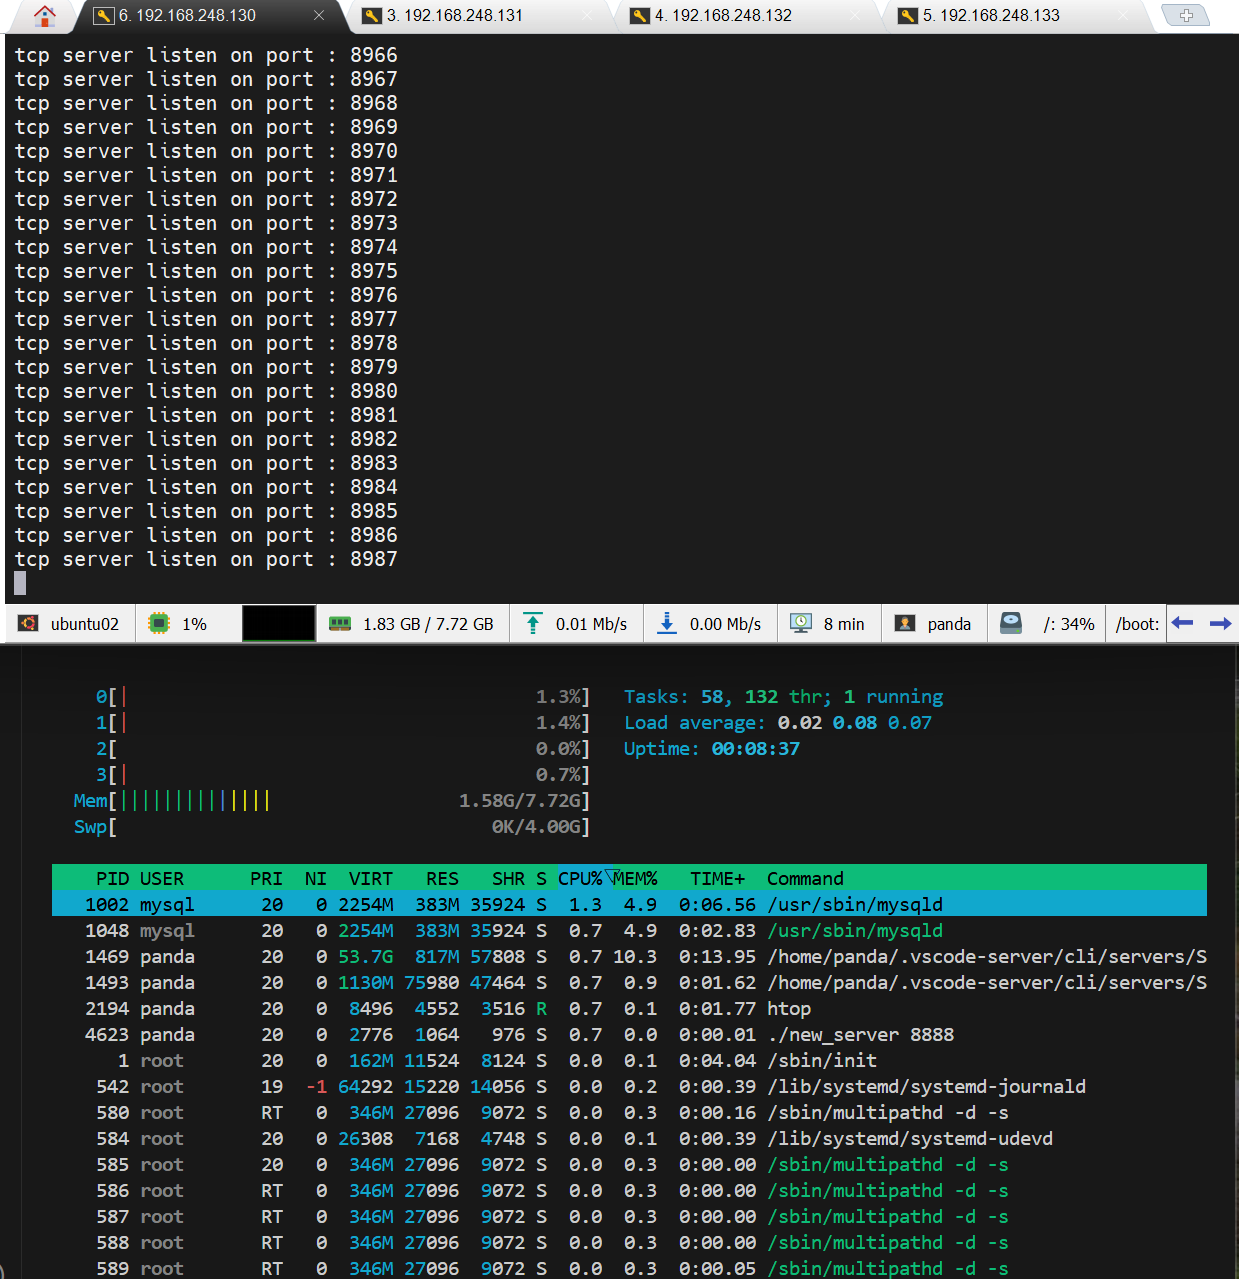Select the systemd-journald process row
This screenshot has height=1279, width=1239.
click(629, 1087)
